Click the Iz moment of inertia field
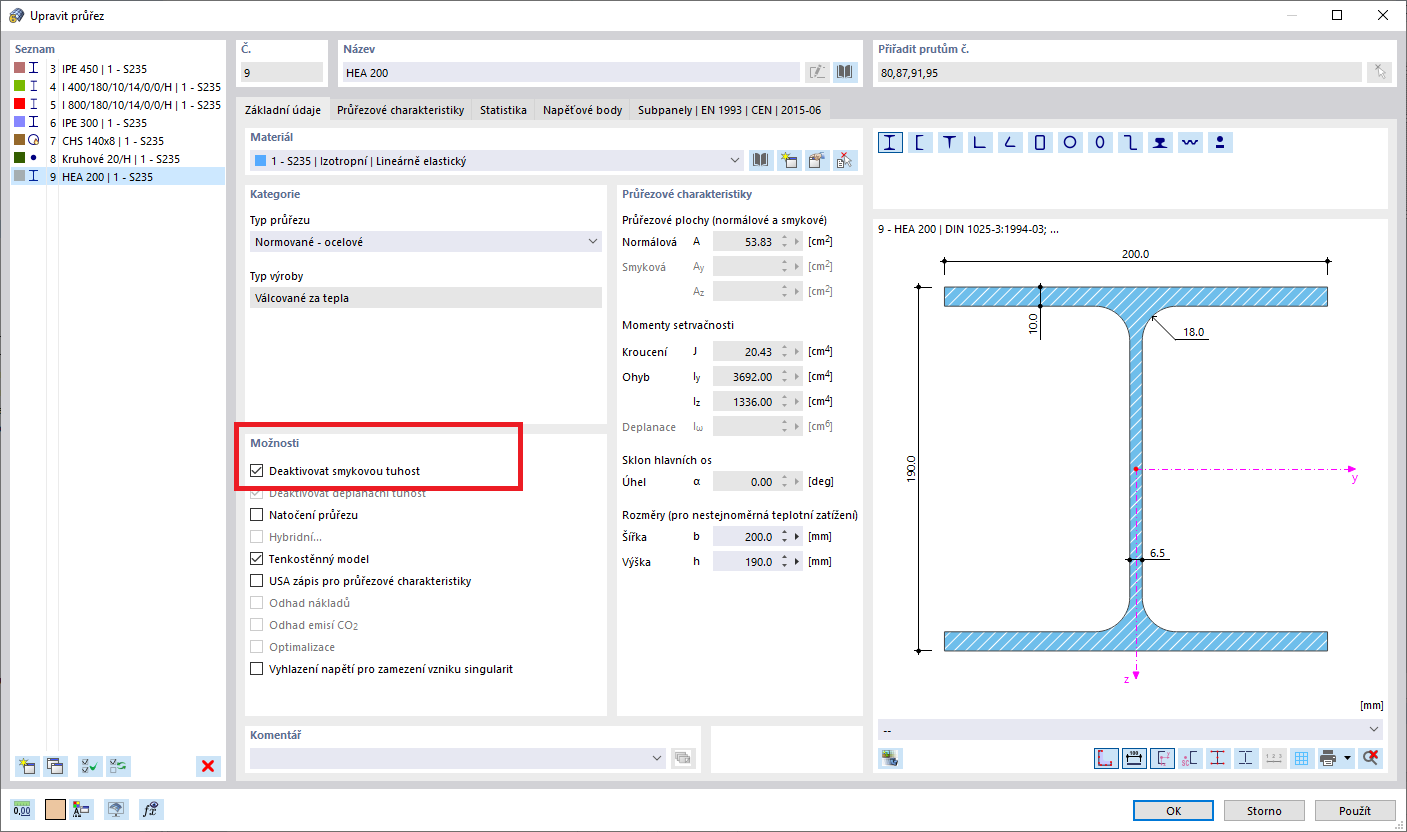The image size is (1407, 832). pyautogui.click(x=745, y=402)
